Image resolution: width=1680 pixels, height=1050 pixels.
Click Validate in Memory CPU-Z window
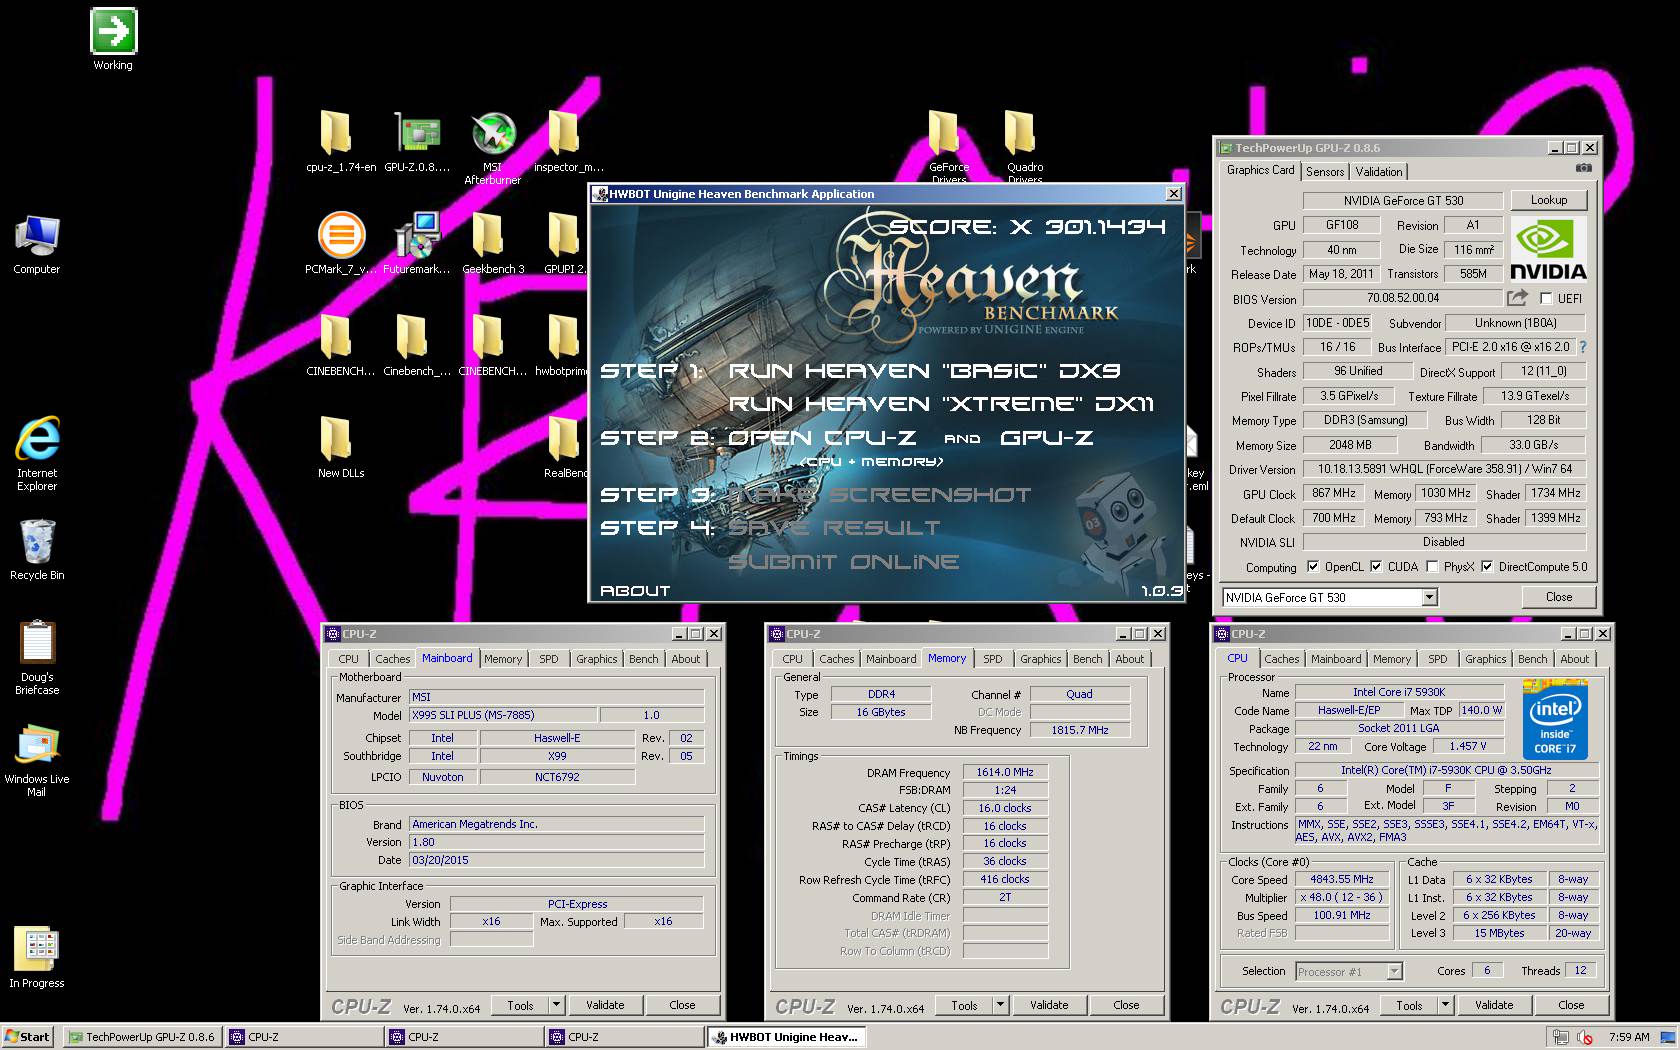(1049, 1005)
